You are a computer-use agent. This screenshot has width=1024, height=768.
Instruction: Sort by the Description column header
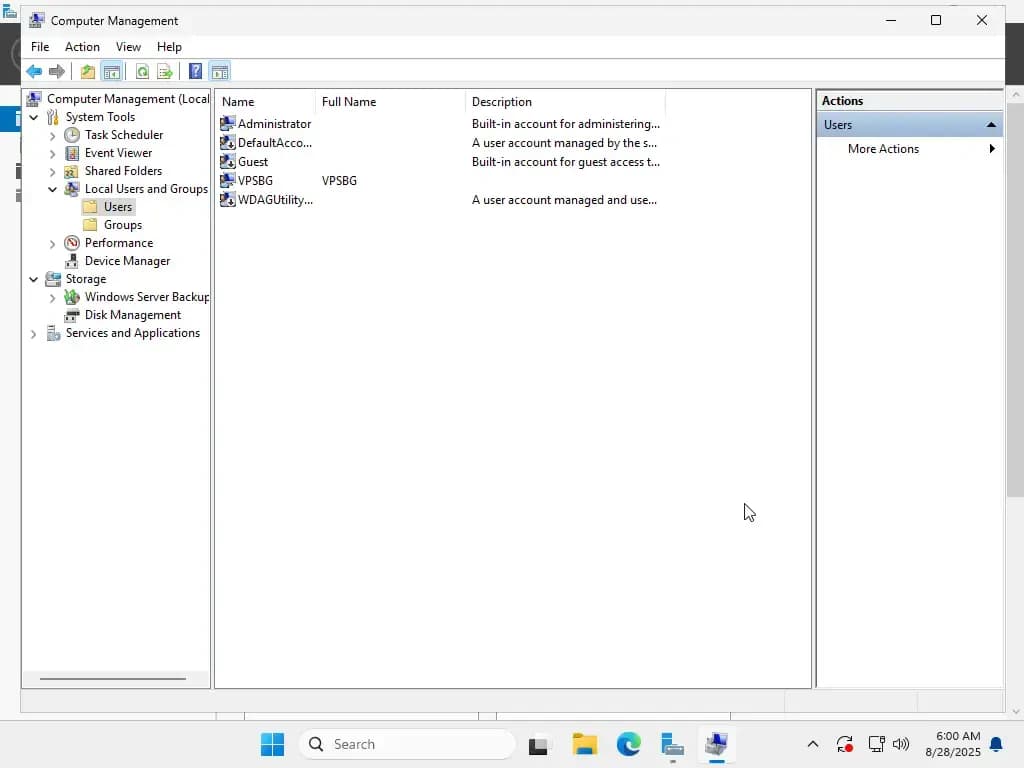[x=566, y=102]
